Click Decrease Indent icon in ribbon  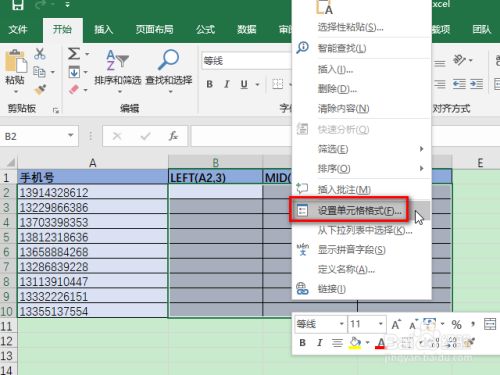pos(459,84)
